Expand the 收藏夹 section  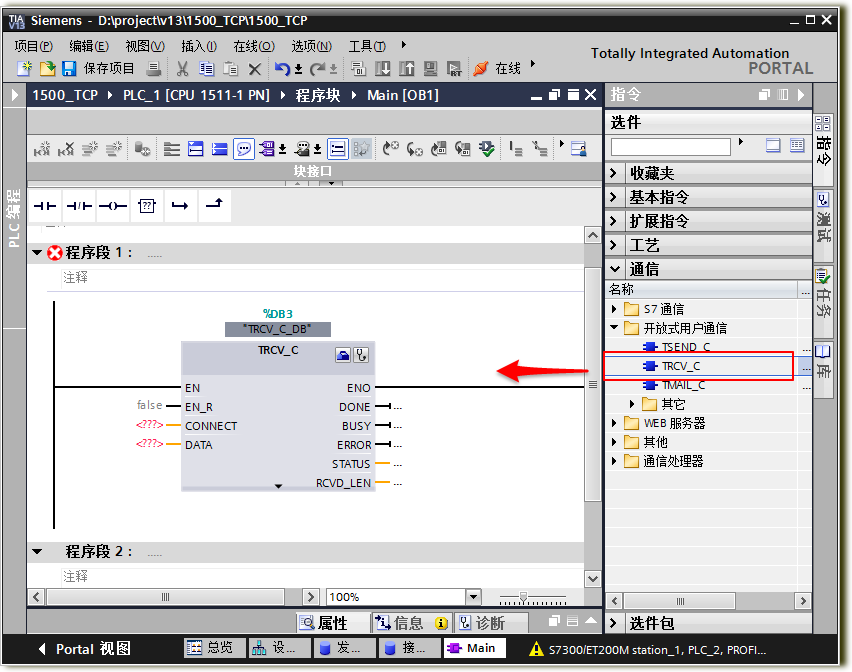[x=613, y=173]
